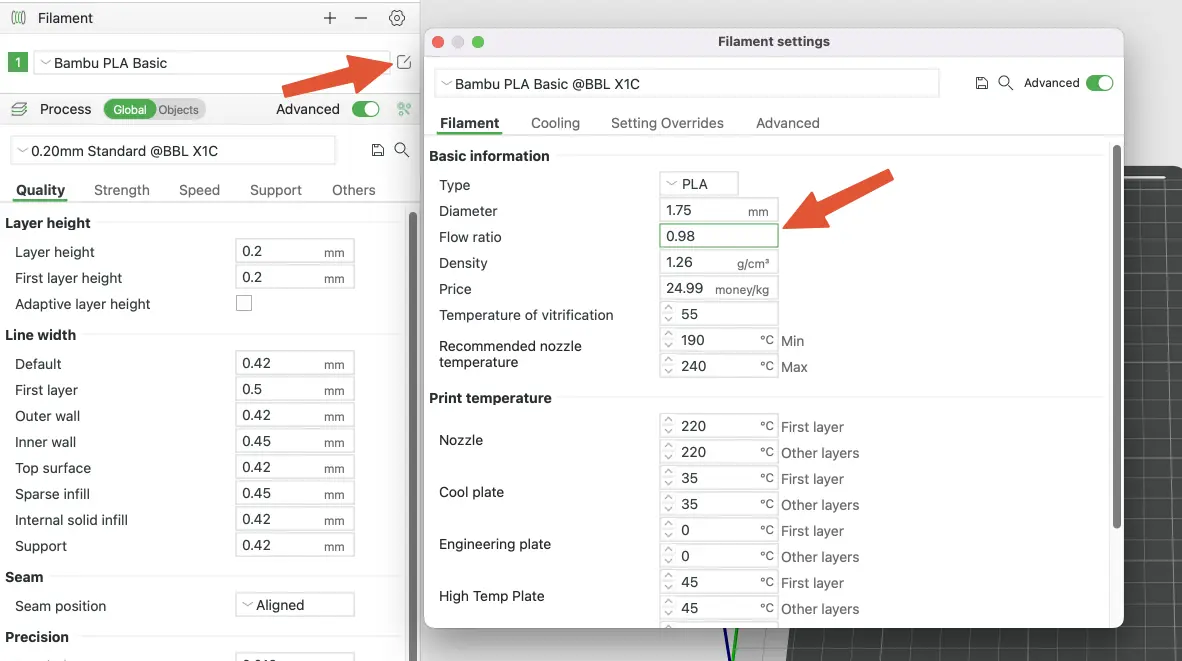Open the Setting Overrides tab
1182x661 pixels.
click(x=667, y=123)
